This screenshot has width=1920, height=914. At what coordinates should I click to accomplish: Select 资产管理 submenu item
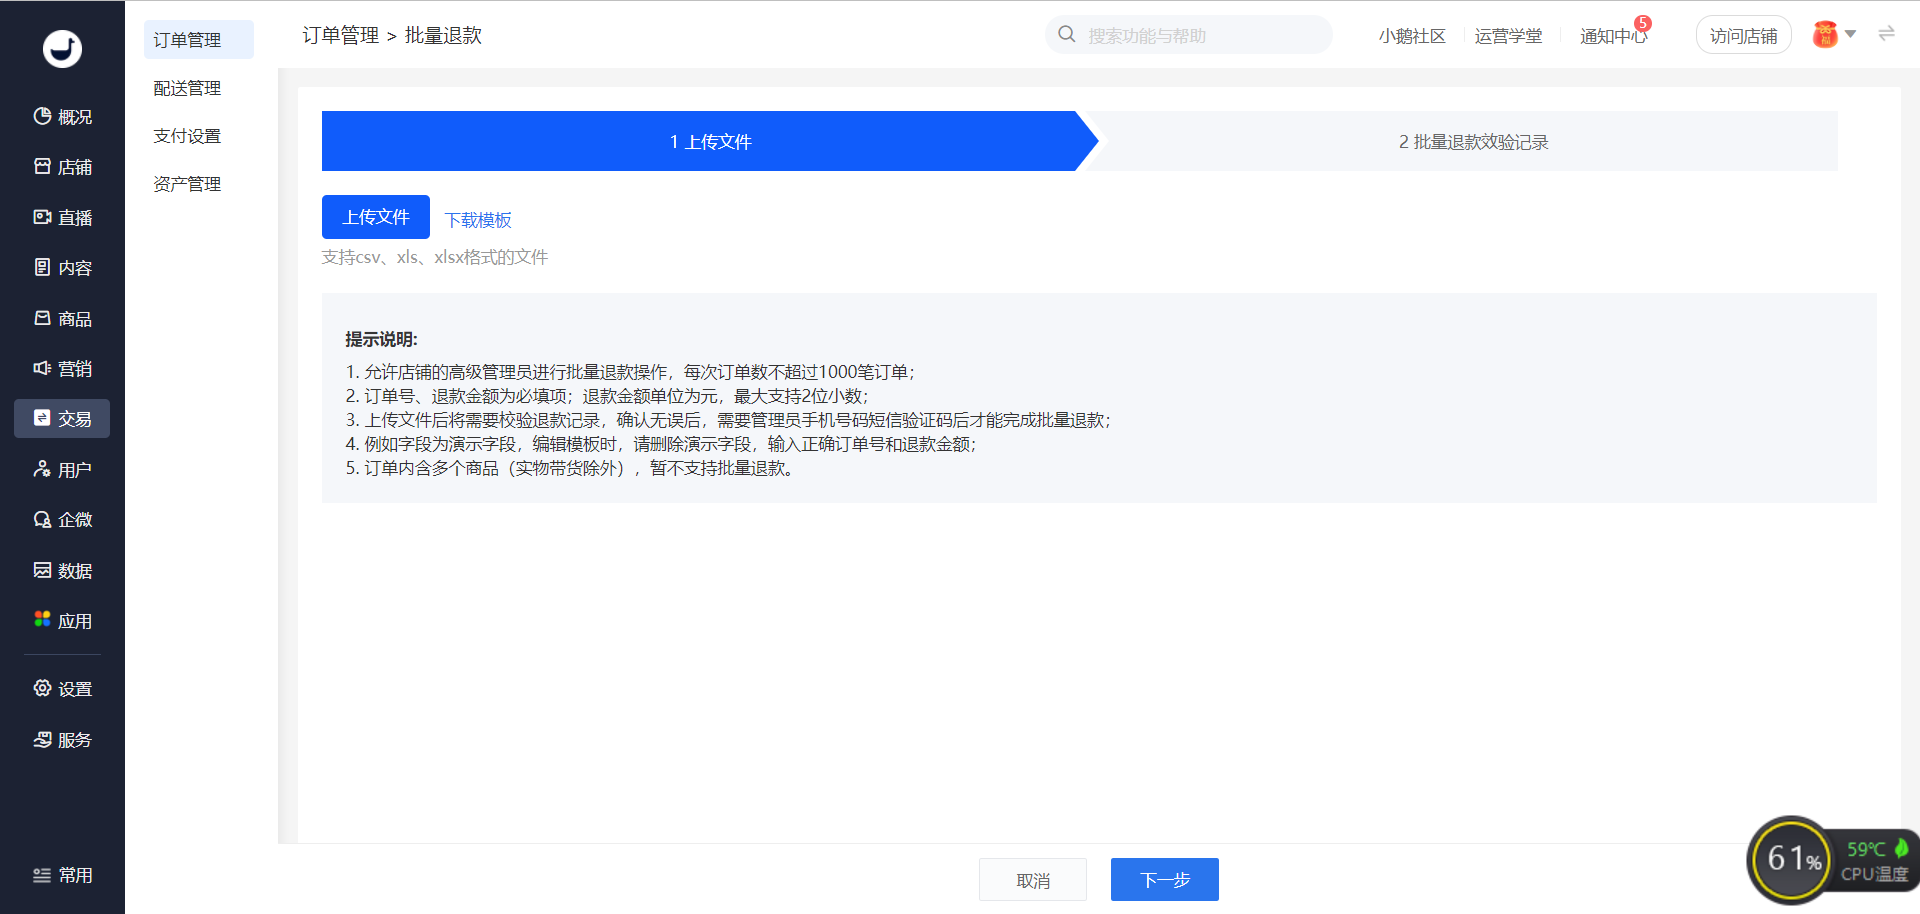pos(187,184)
